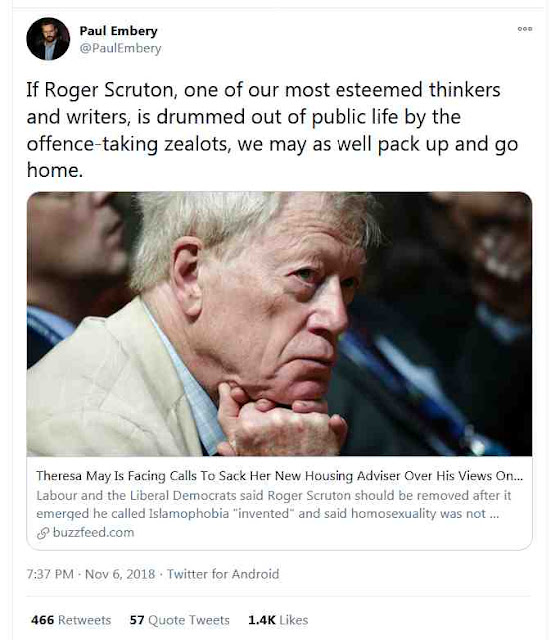This screenshot has height=640, width=551.
Task: Click the 'Labour and the Liberal Democrats' card description
Action: (273, 504)
